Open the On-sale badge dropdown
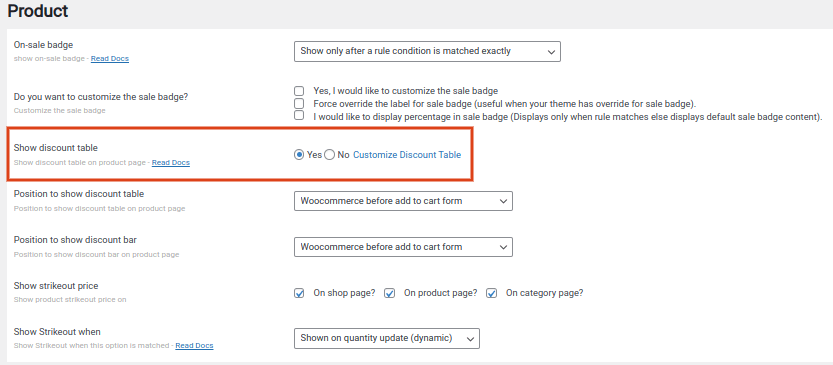The image size is (833, 365). pos(427,52)
